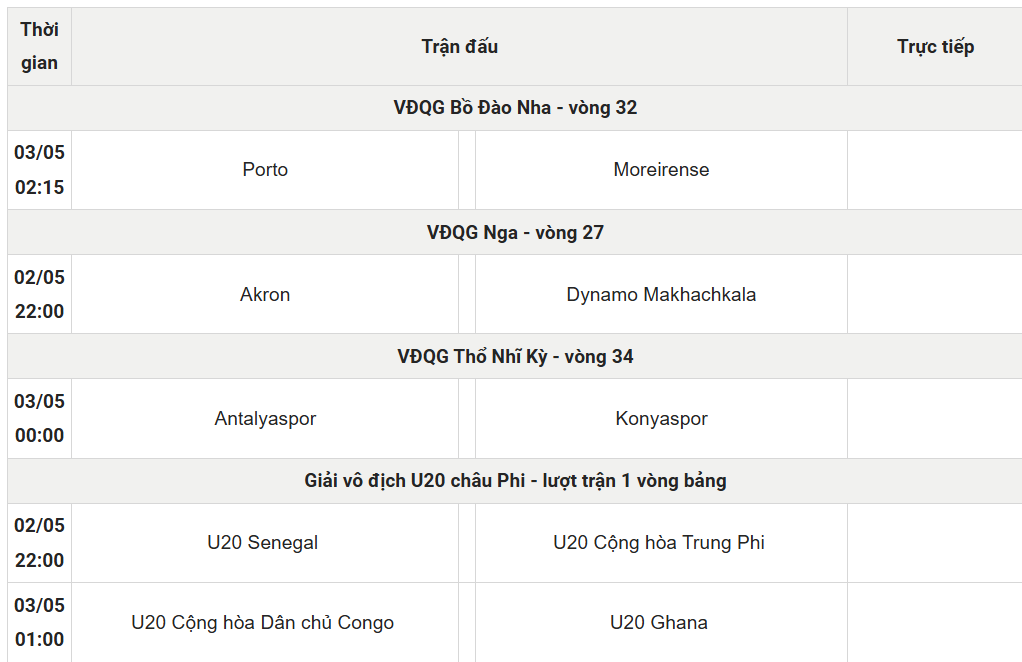The height and width of the screenshot is (662, 1022).
Task: Click the Porto team name
Action: click(265, 169)
